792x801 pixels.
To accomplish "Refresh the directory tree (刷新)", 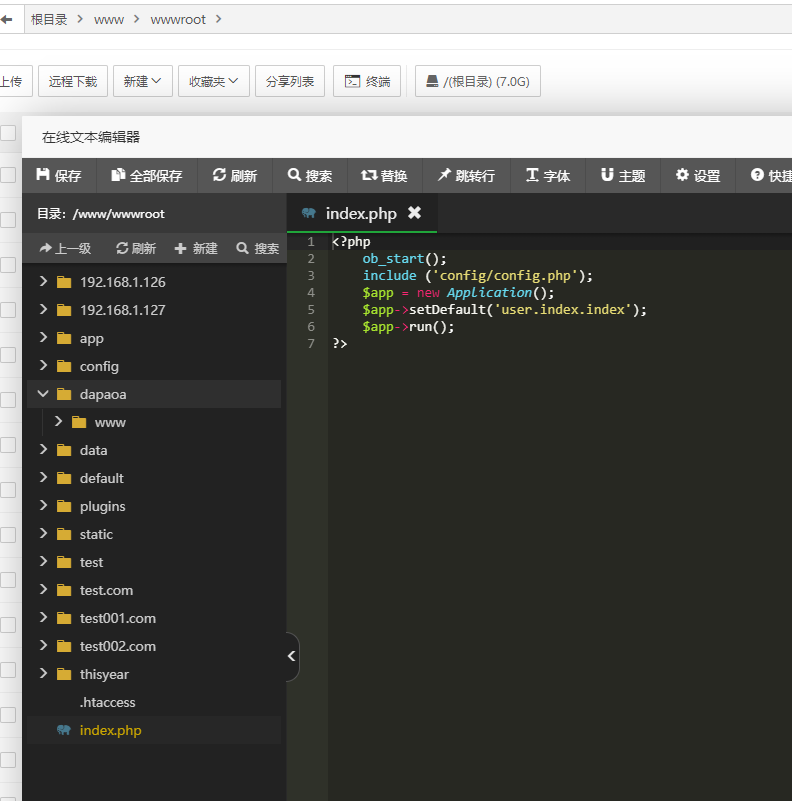I will click(136, 248).
